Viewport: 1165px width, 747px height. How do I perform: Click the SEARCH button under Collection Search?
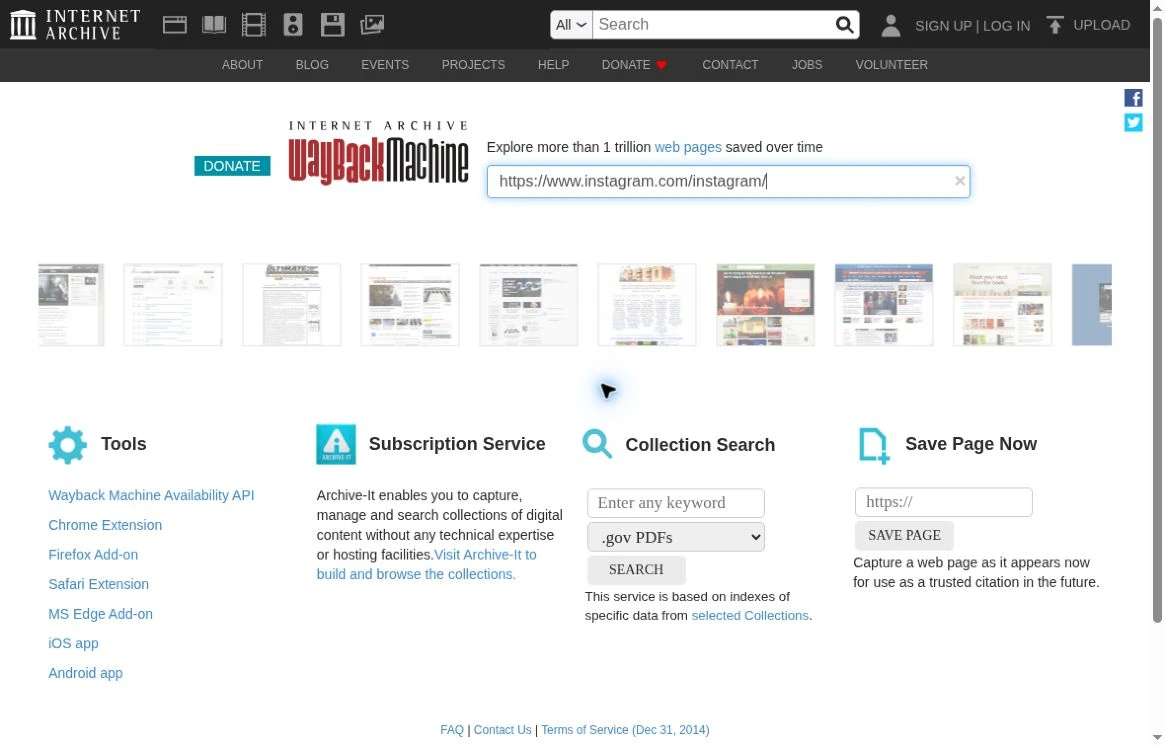(636, 570)
